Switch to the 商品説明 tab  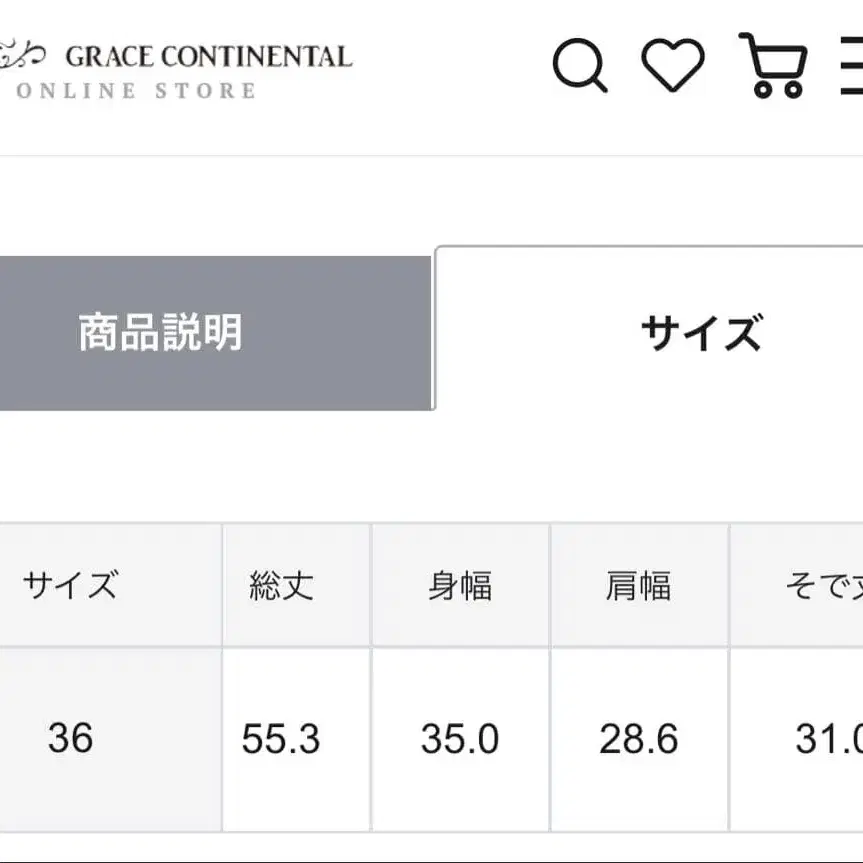(x=160, y=332)
